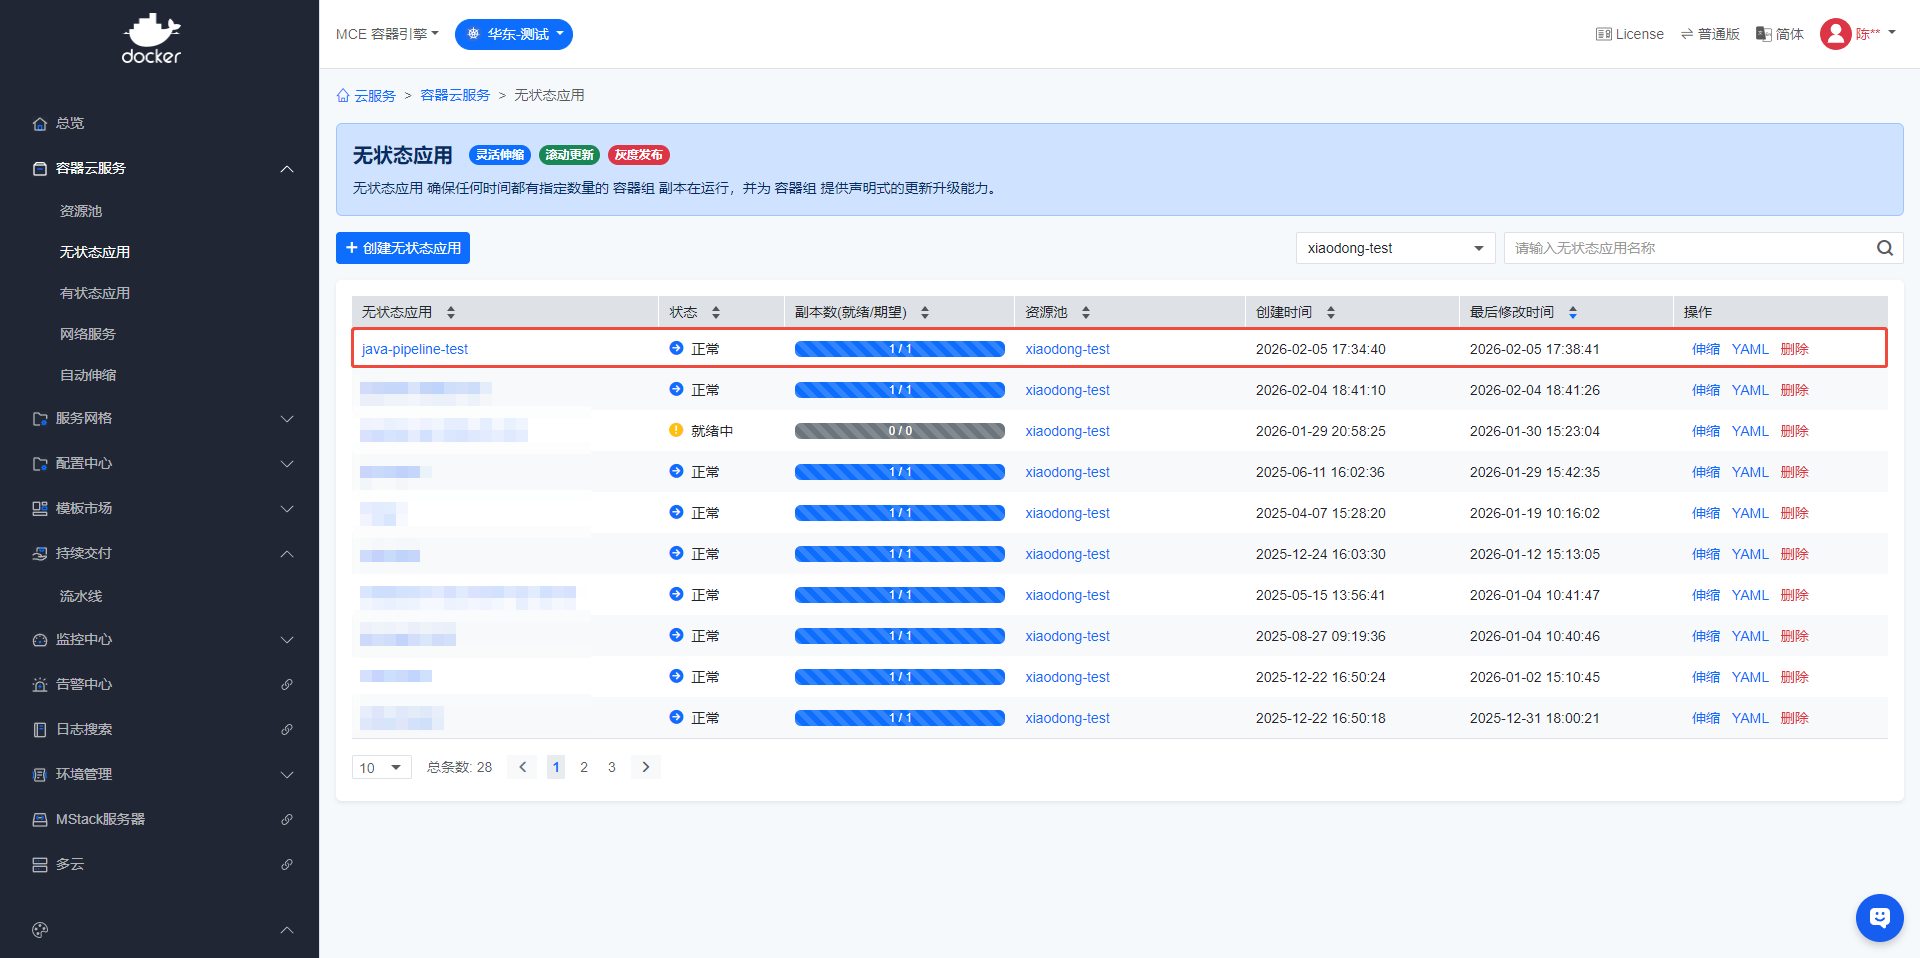1920x958 pixels.
Task: Open the chat support bubble icon
Action: point(1879,917)
